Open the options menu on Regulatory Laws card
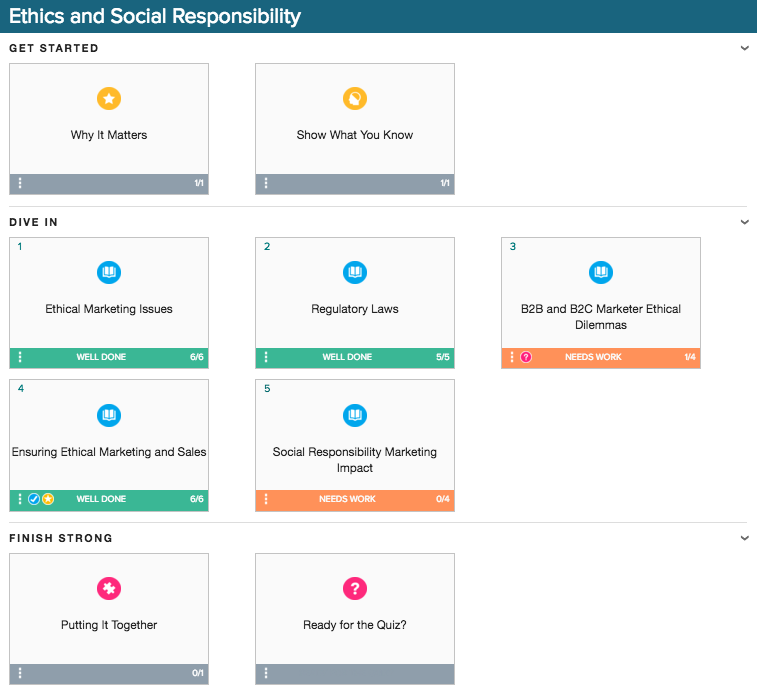757x691 pixels. (266, 357)
